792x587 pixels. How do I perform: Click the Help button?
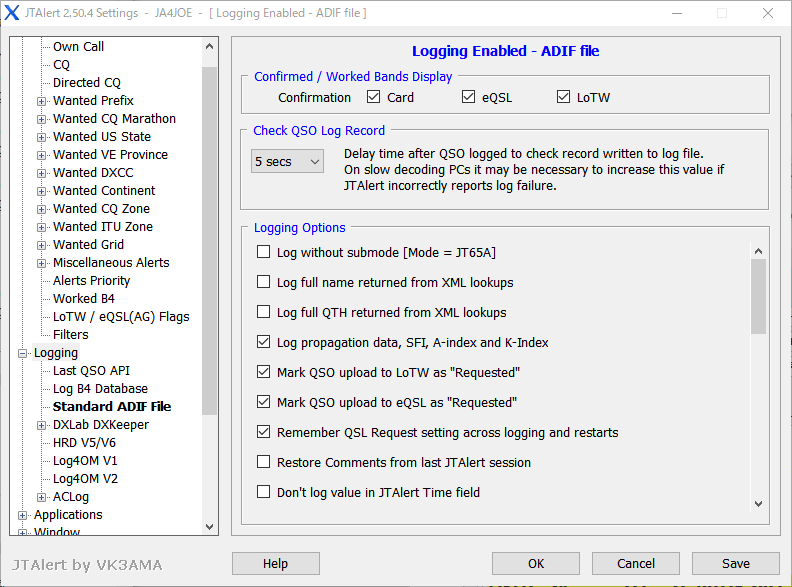coord(276,564)
